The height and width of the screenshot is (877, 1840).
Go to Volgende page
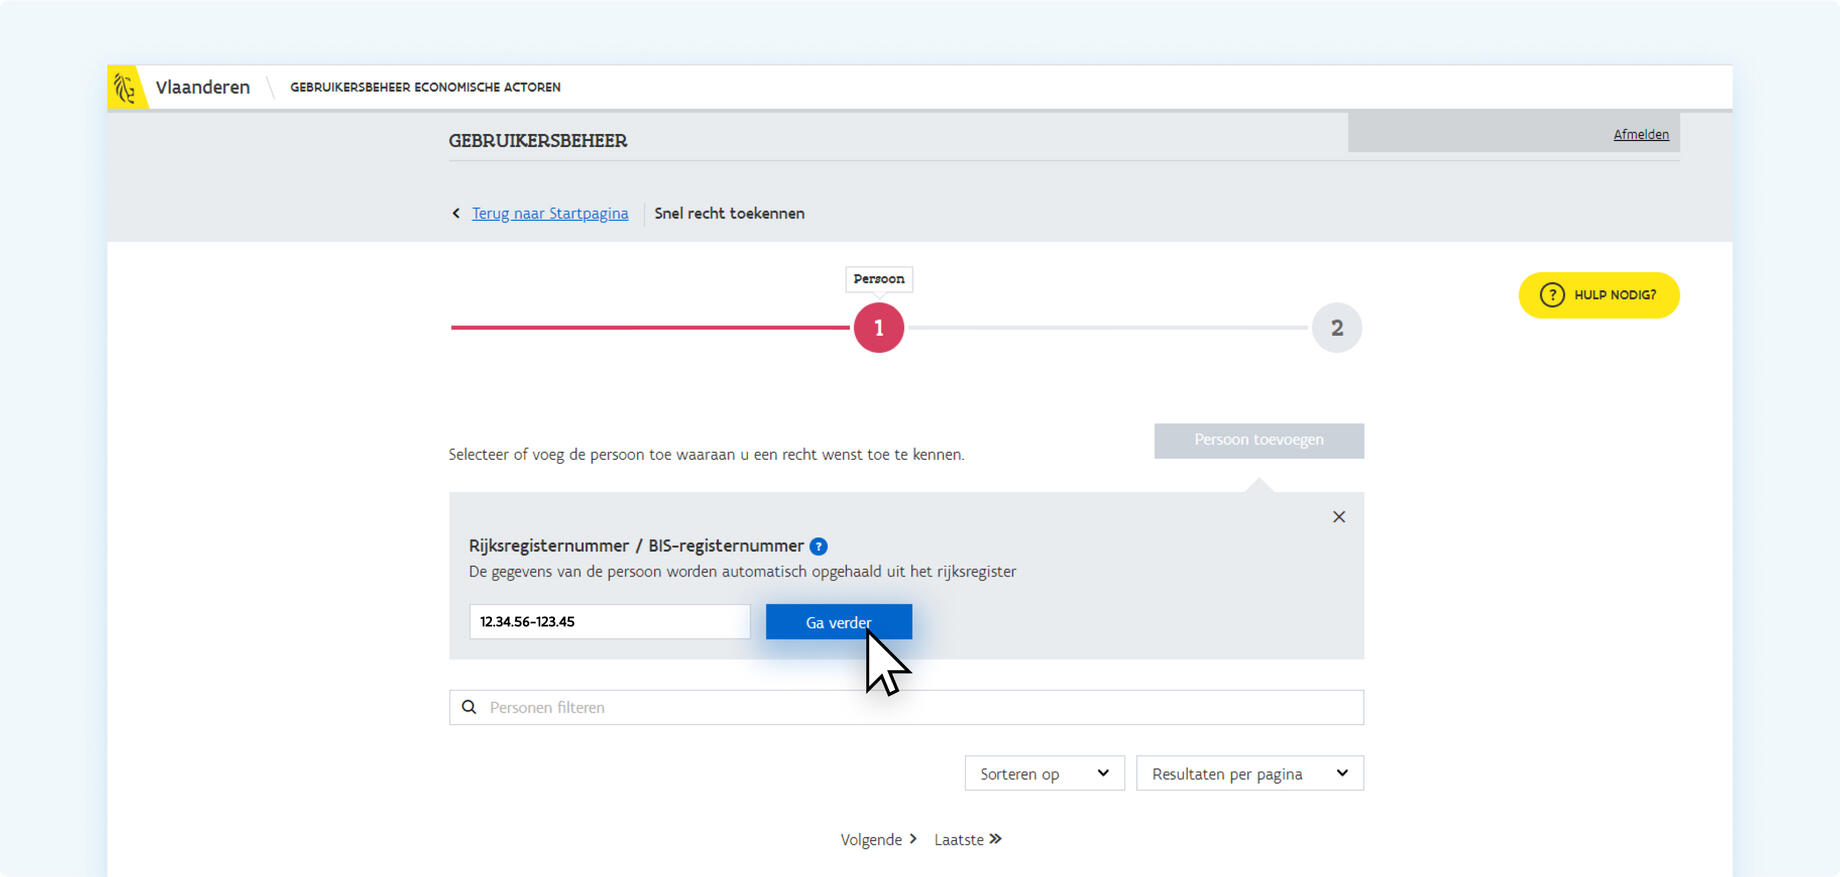pos(878,839)
